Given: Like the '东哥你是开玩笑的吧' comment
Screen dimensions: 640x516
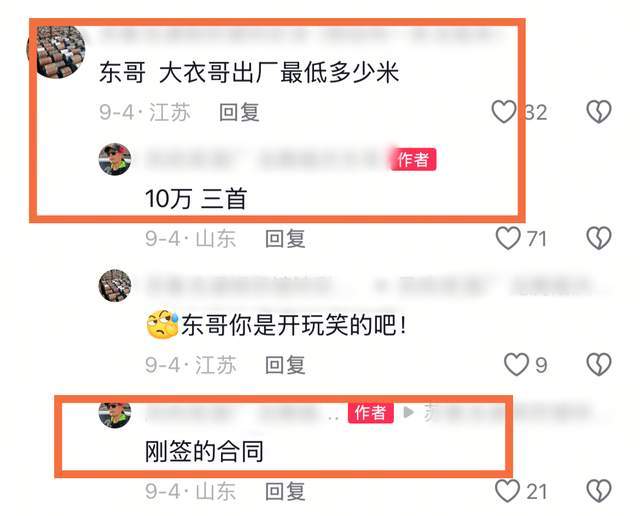Looking at the screenshot, I should pyautogui.click(x=516, y=365).
